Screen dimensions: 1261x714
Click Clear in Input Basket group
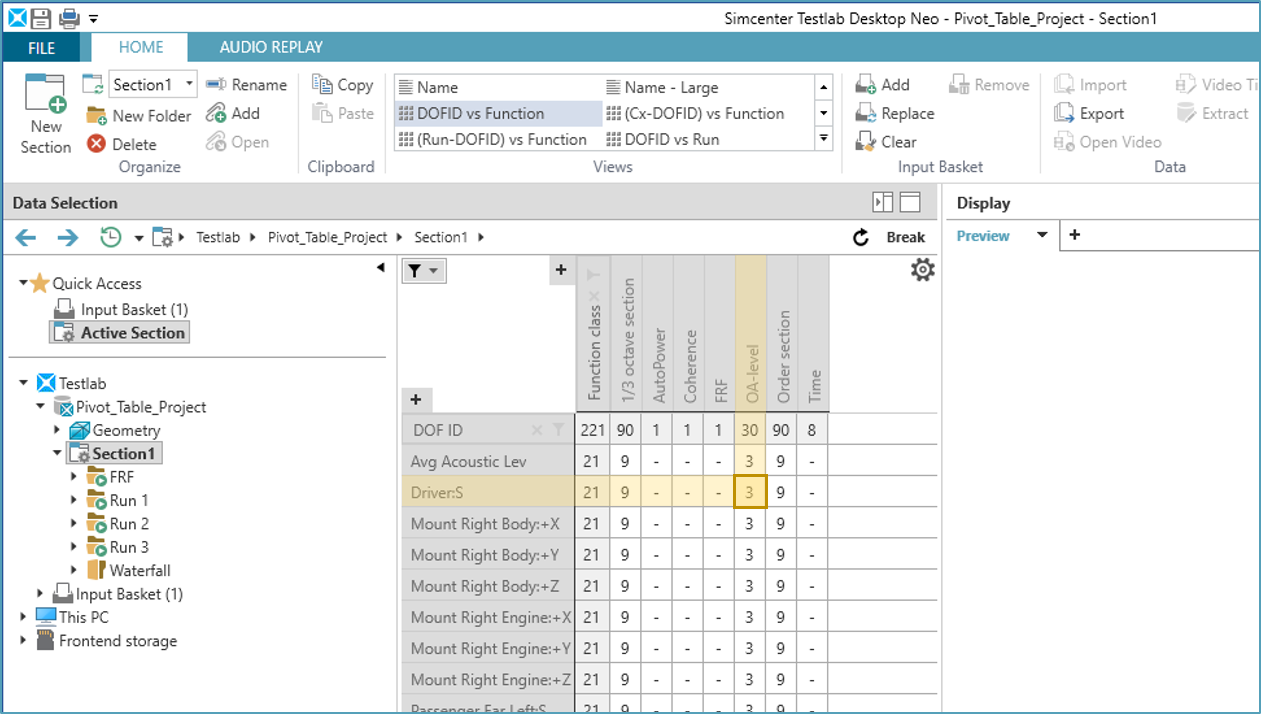click(866, 142)
